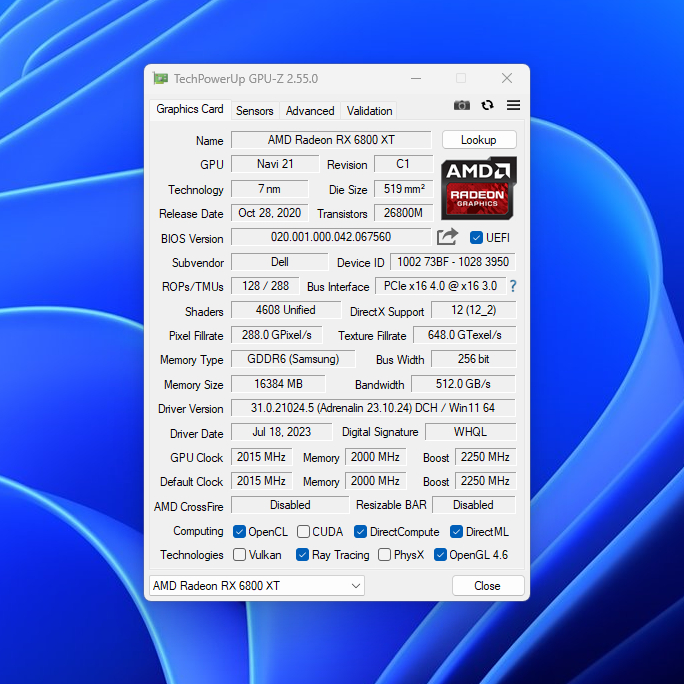Select the Validation tab
Screen dimensions: 684x684
click(369, 111)
